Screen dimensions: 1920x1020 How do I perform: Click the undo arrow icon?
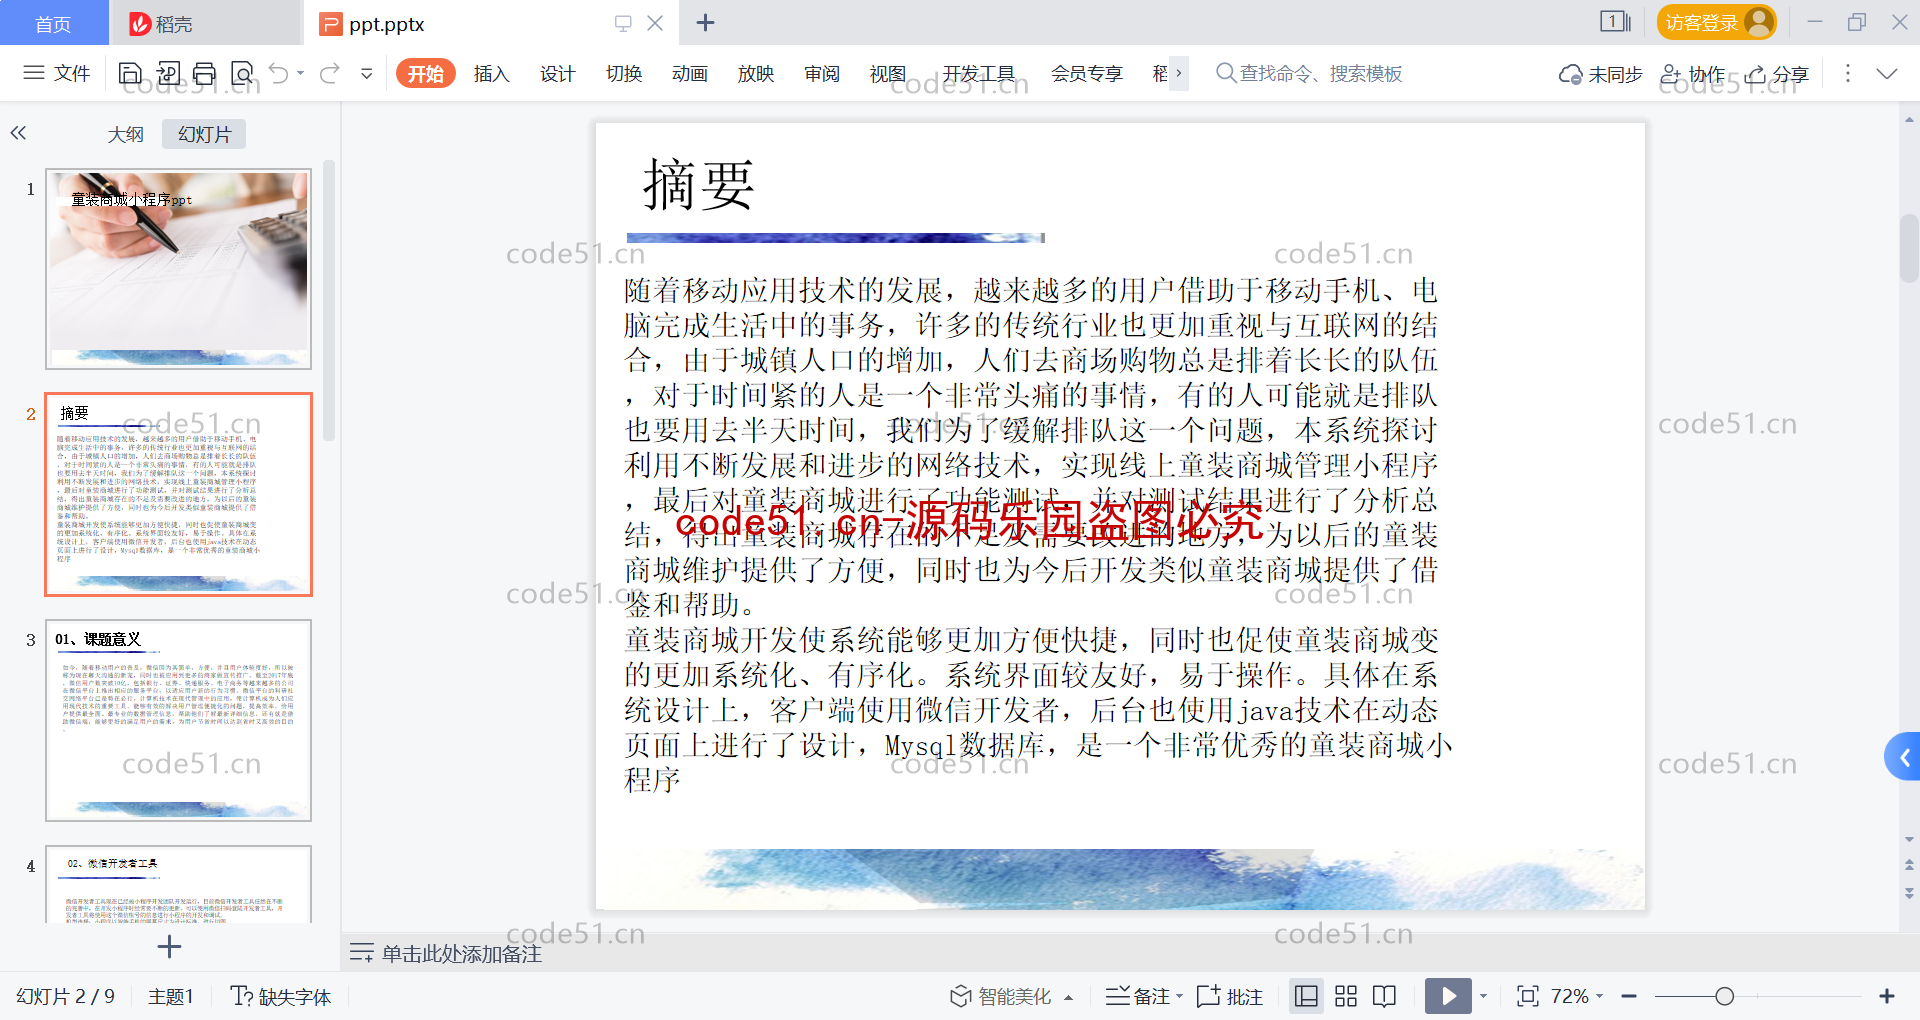279,73
